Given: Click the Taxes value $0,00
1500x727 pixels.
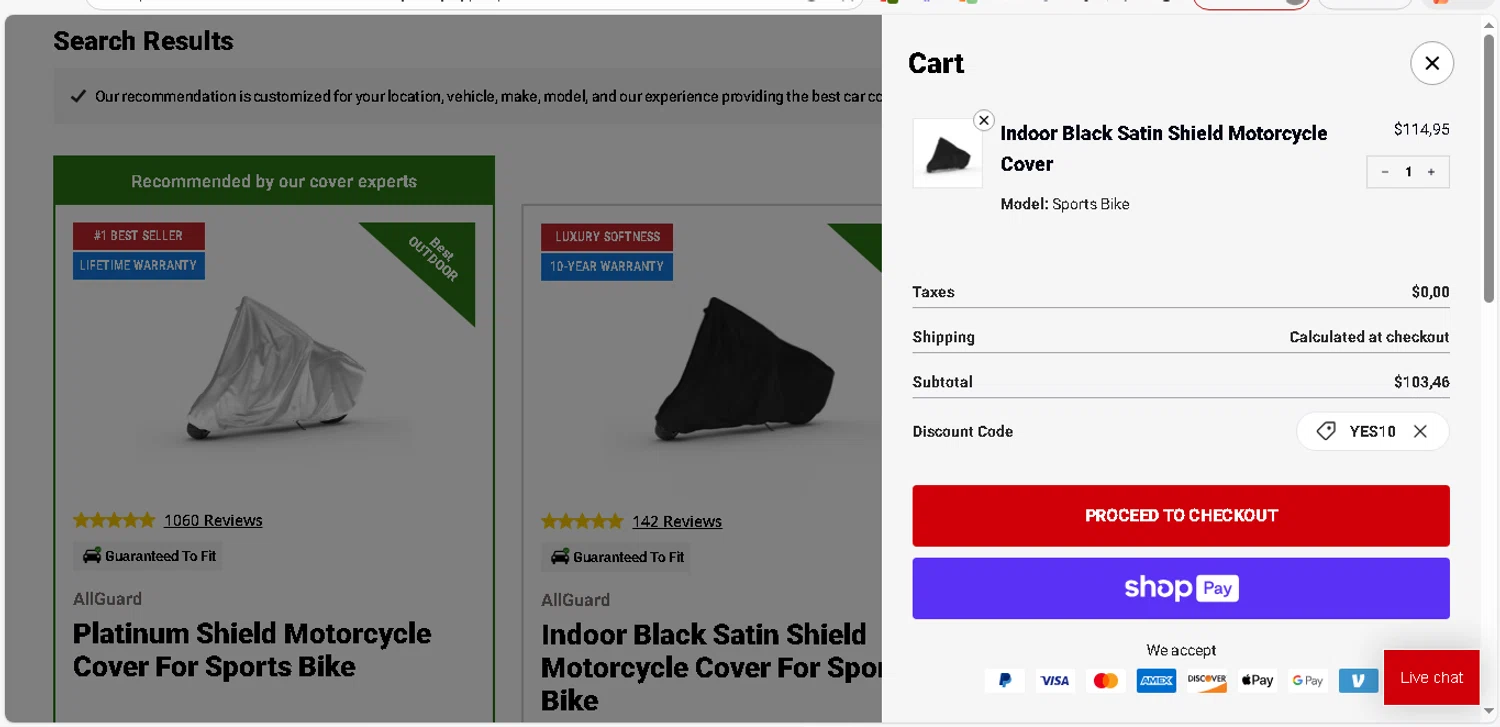Looking at the screenshot, I should (1430, 292).
